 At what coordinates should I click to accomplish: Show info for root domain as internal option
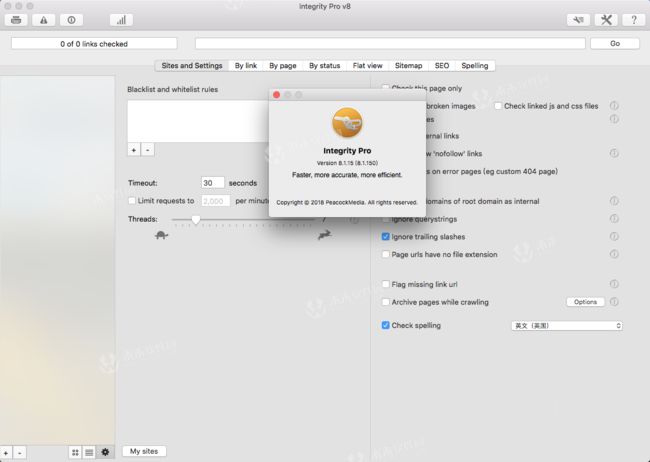point(614,201)
